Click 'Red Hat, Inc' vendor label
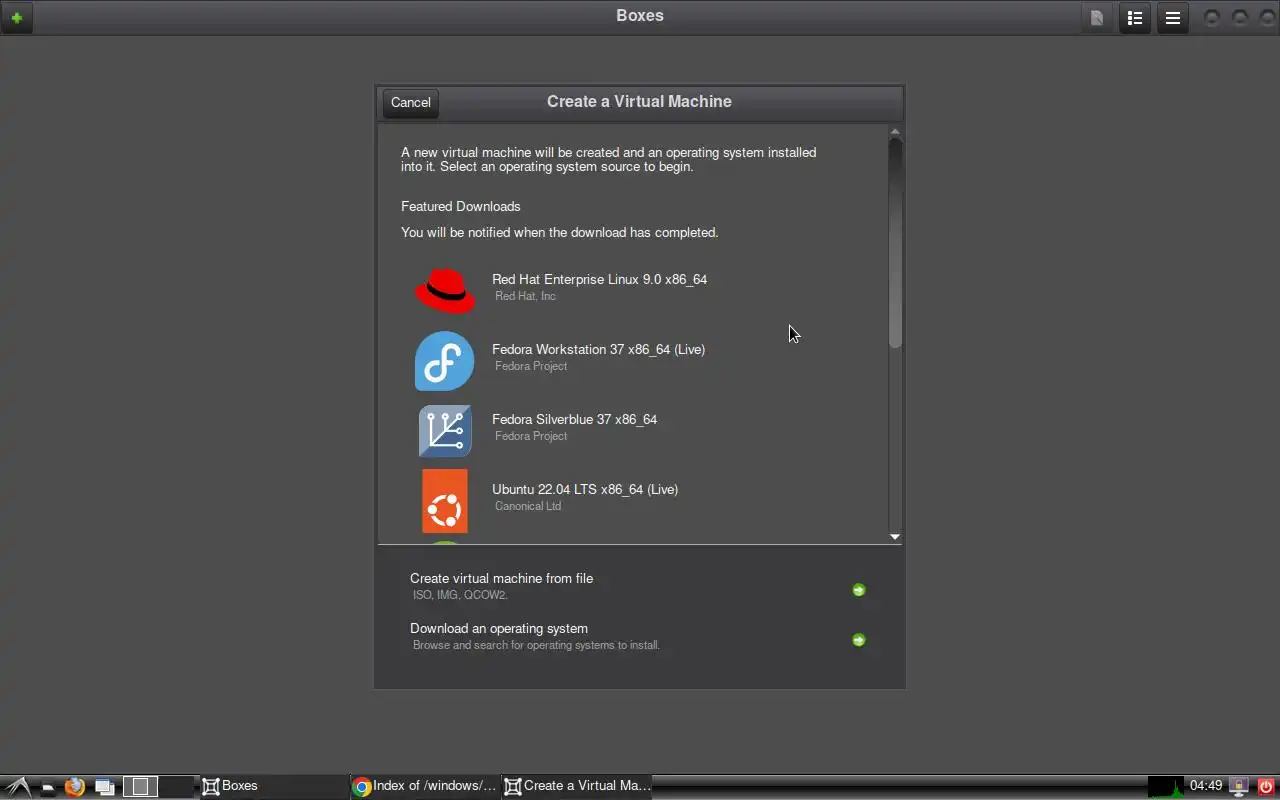The height and width of the screenshot is (800, 1280). [x=526, y=296]
